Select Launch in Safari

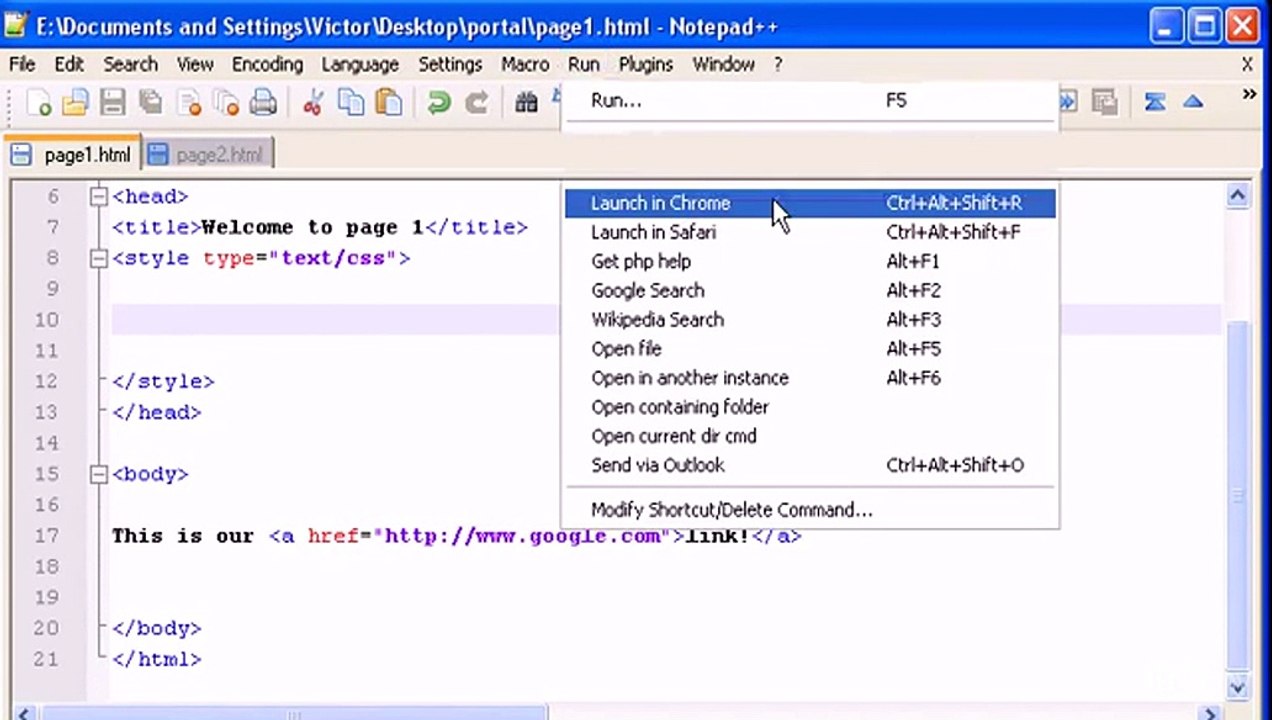[810, 232]
